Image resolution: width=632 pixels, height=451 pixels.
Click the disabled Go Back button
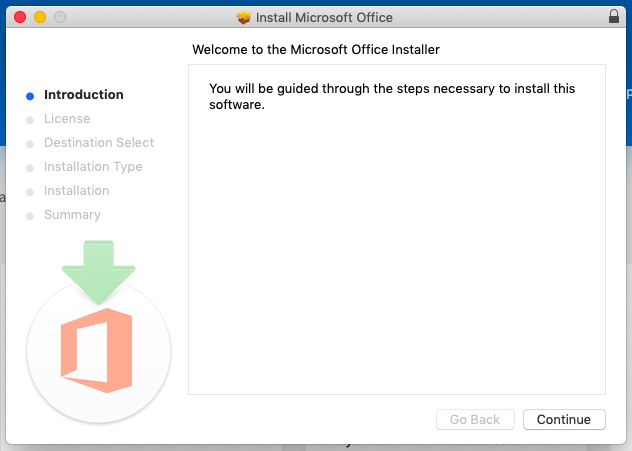[x=475, y=420]
